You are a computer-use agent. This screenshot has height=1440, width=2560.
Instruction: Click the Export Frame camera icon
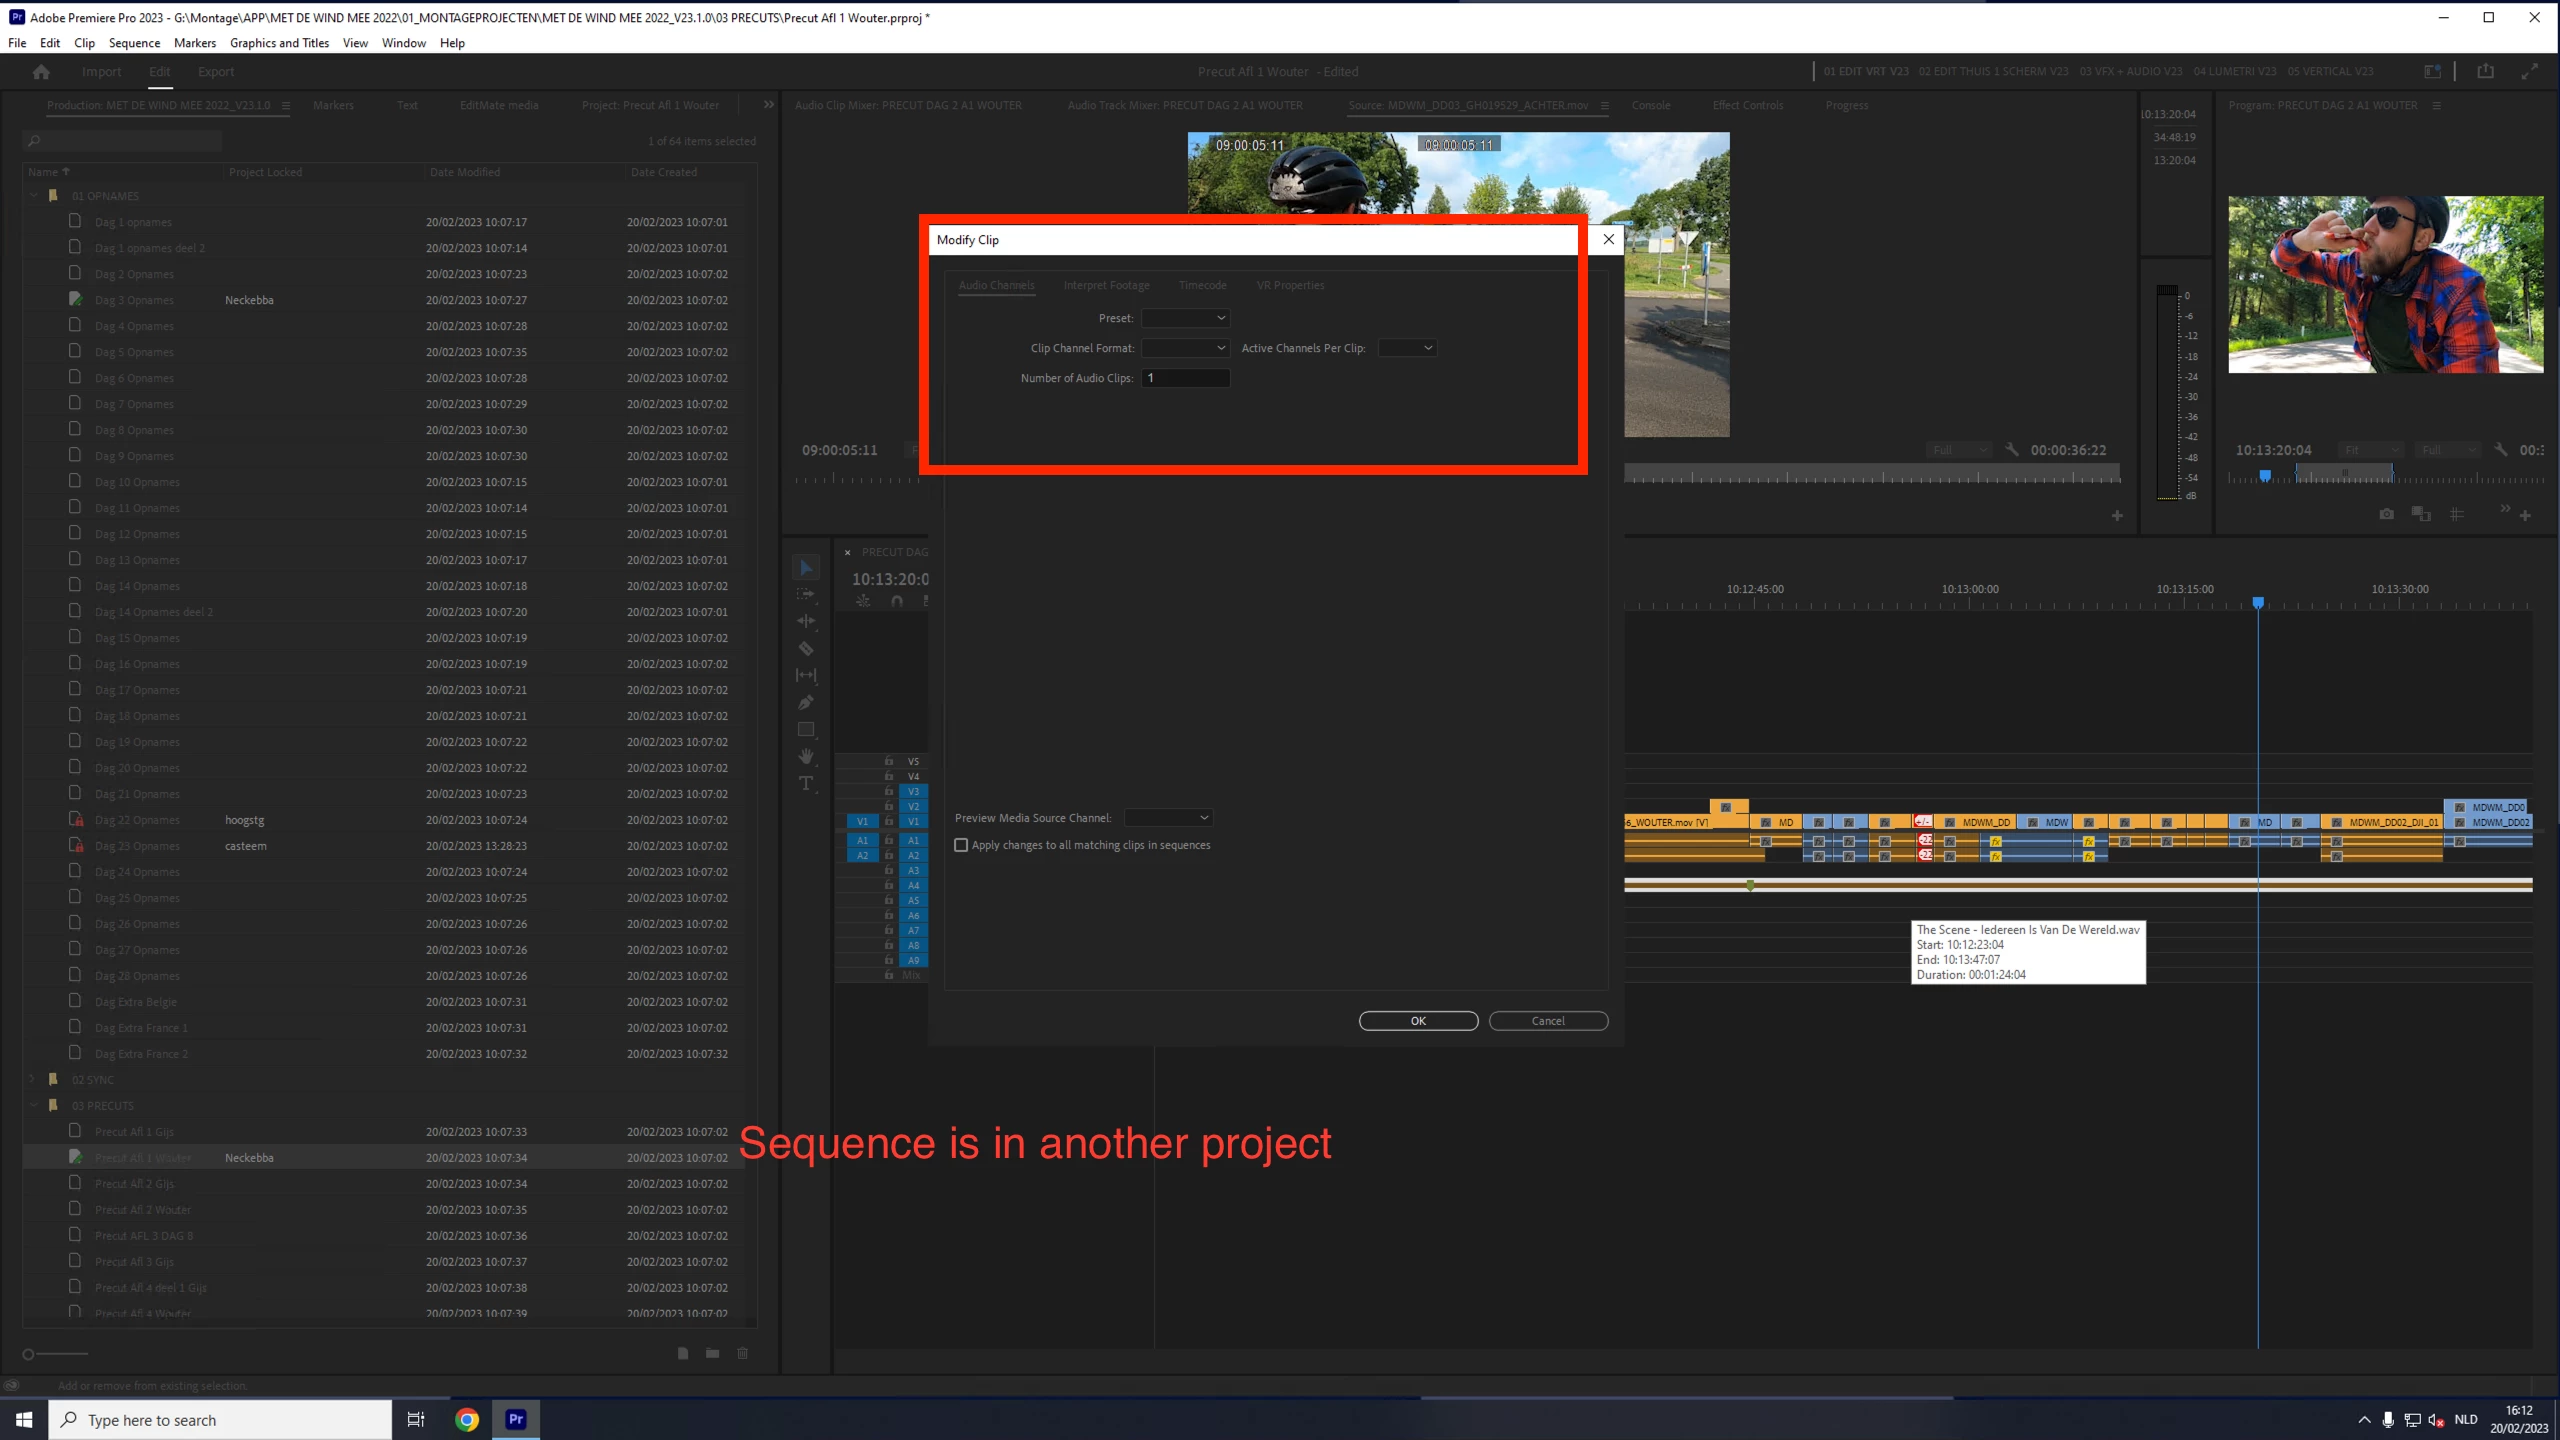click(x=2387, y=514)
